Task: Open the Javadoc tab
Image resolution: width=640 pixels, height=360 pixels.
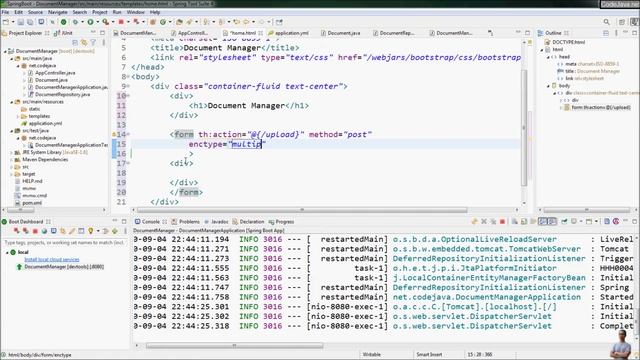Action: pos(216,222)
